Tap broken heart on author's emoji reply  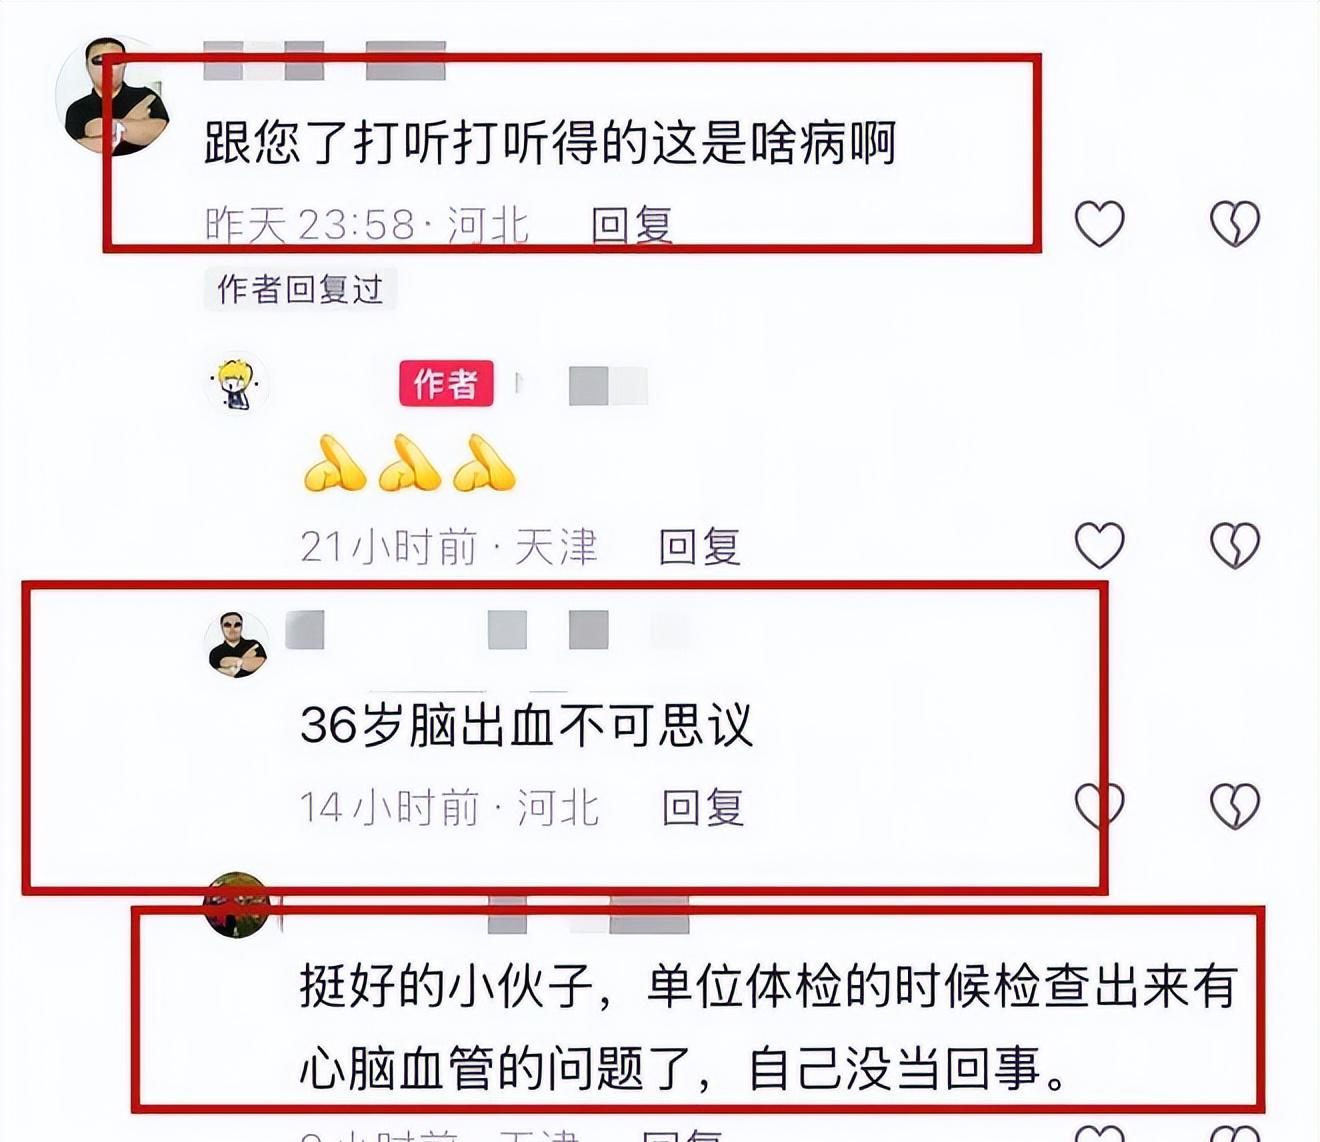[x=1234, y=545]
